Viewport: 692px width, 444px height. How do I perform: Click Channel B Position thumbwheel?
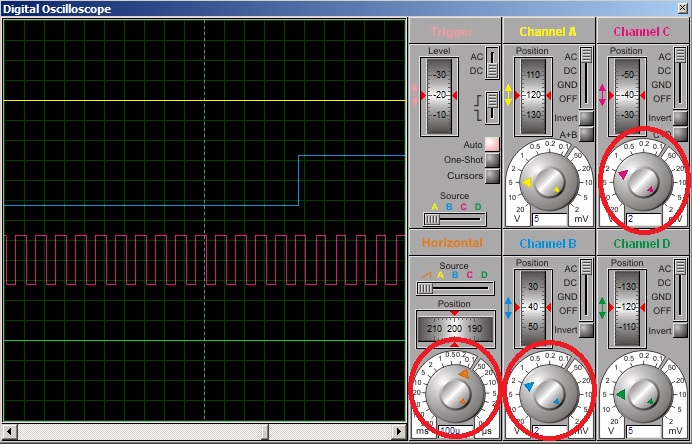[533, 308]
